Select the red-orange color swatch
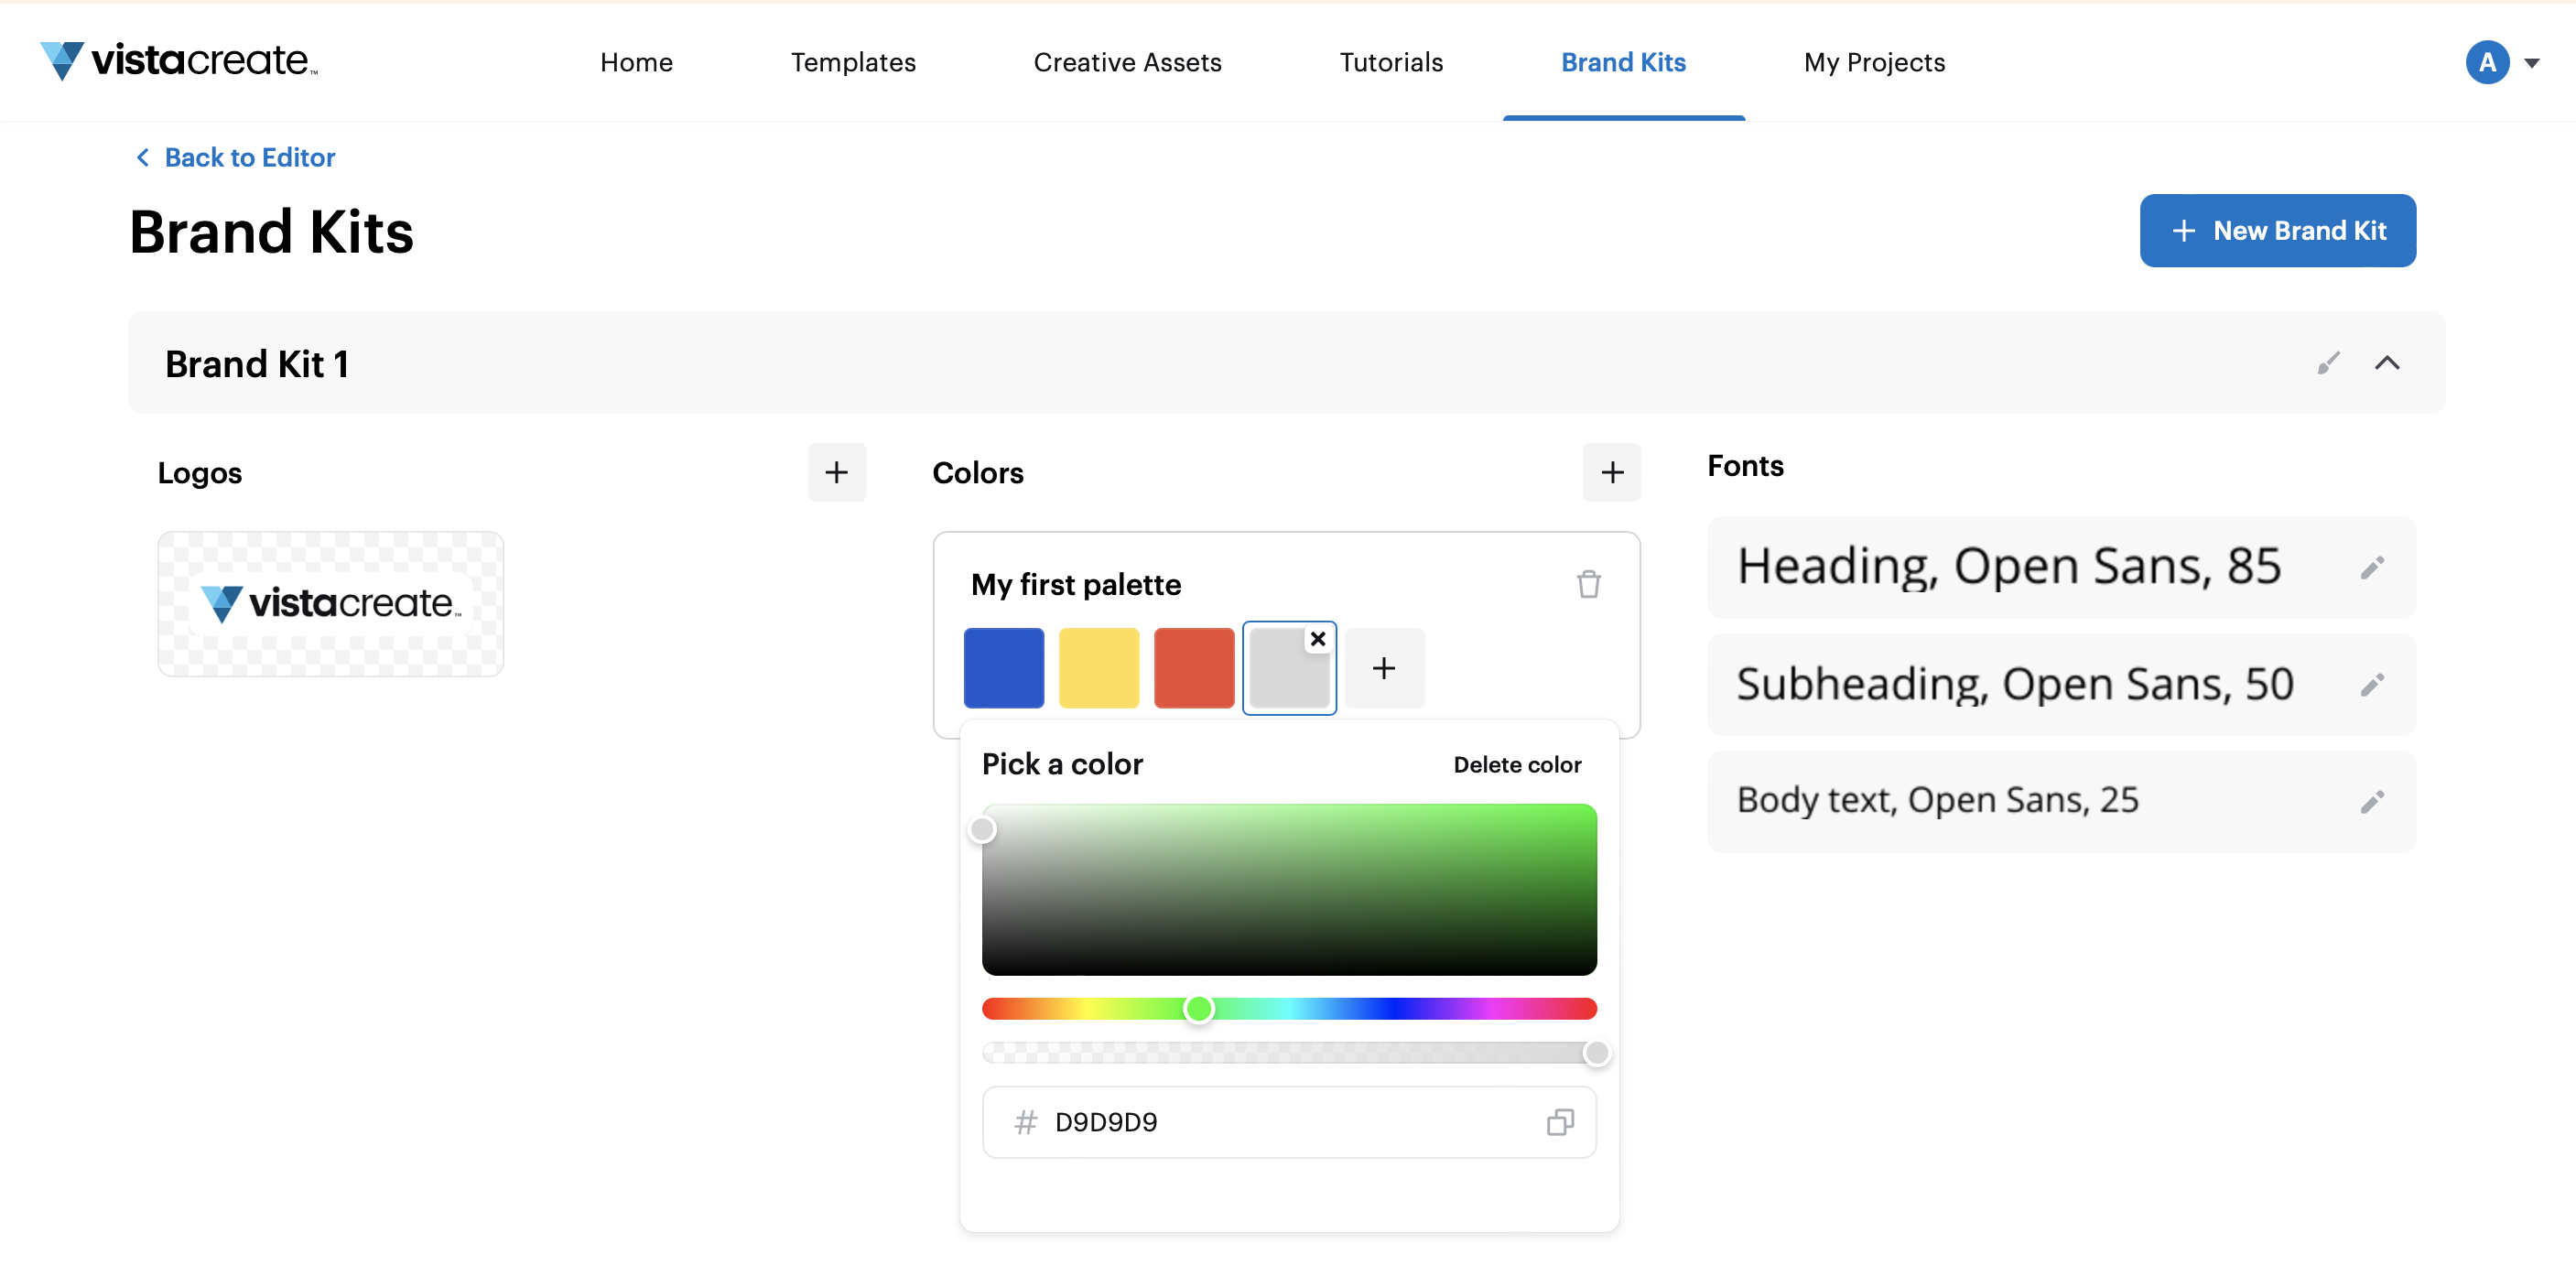 point(1194,668)
